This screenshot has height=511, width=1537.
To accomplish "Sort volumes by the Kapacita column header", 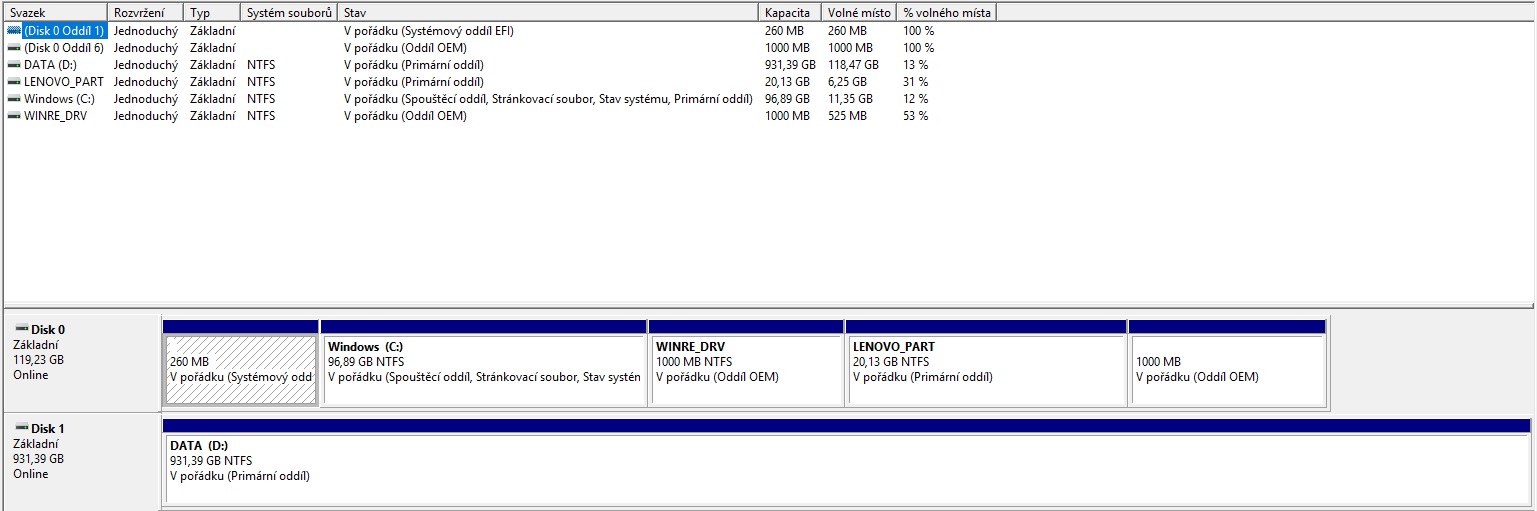I will click(x=788, y=12).
